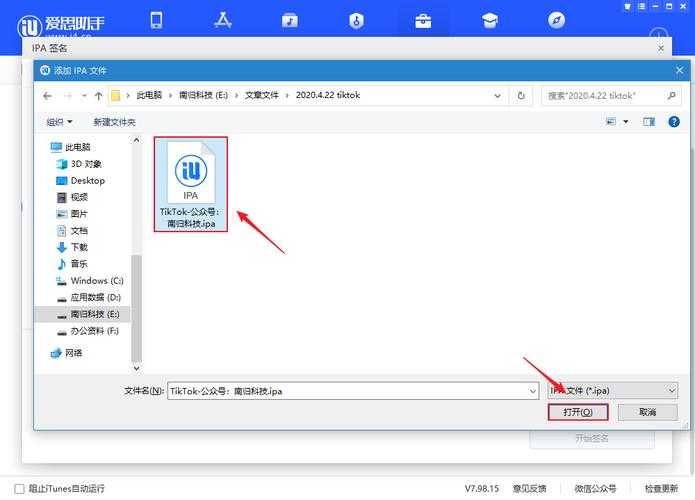The width and height of the screenshot is (695, 500).
Task: Open the compass browser icon
Action: click(x=556, y=20)
